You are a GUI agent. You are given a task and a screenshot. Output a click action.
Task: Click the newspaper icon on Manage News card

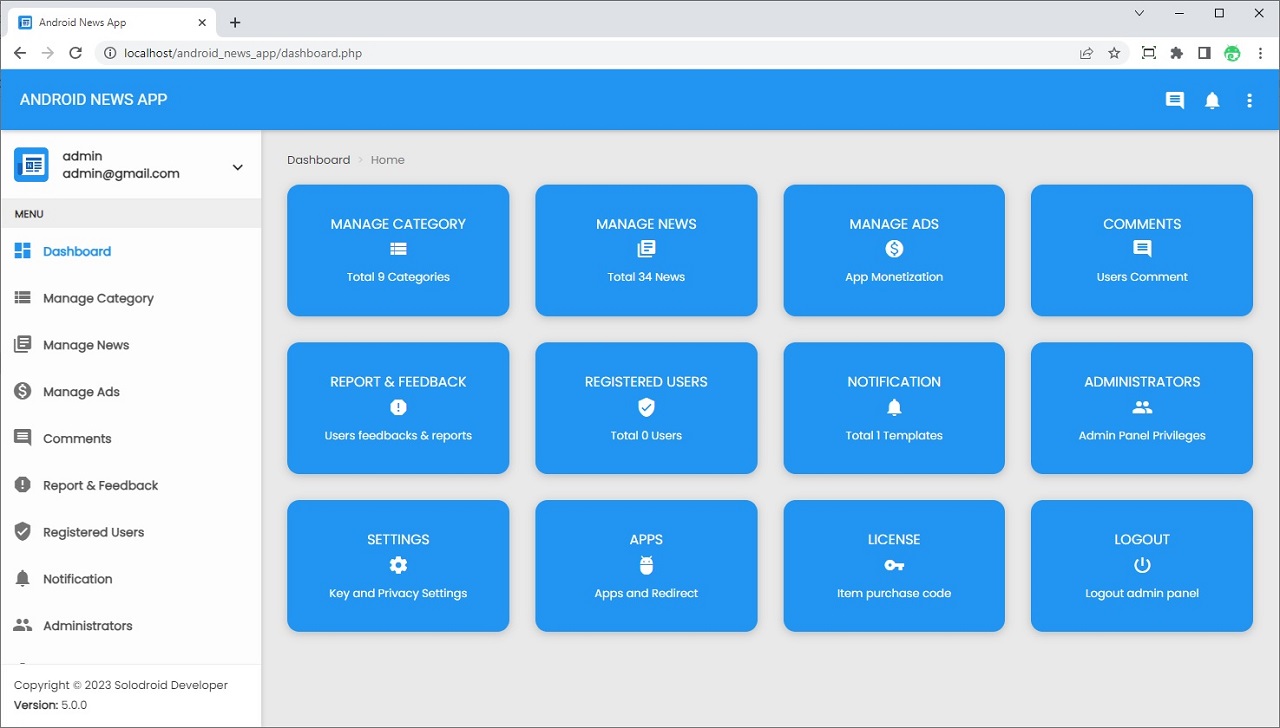click(x=646, y=249)
